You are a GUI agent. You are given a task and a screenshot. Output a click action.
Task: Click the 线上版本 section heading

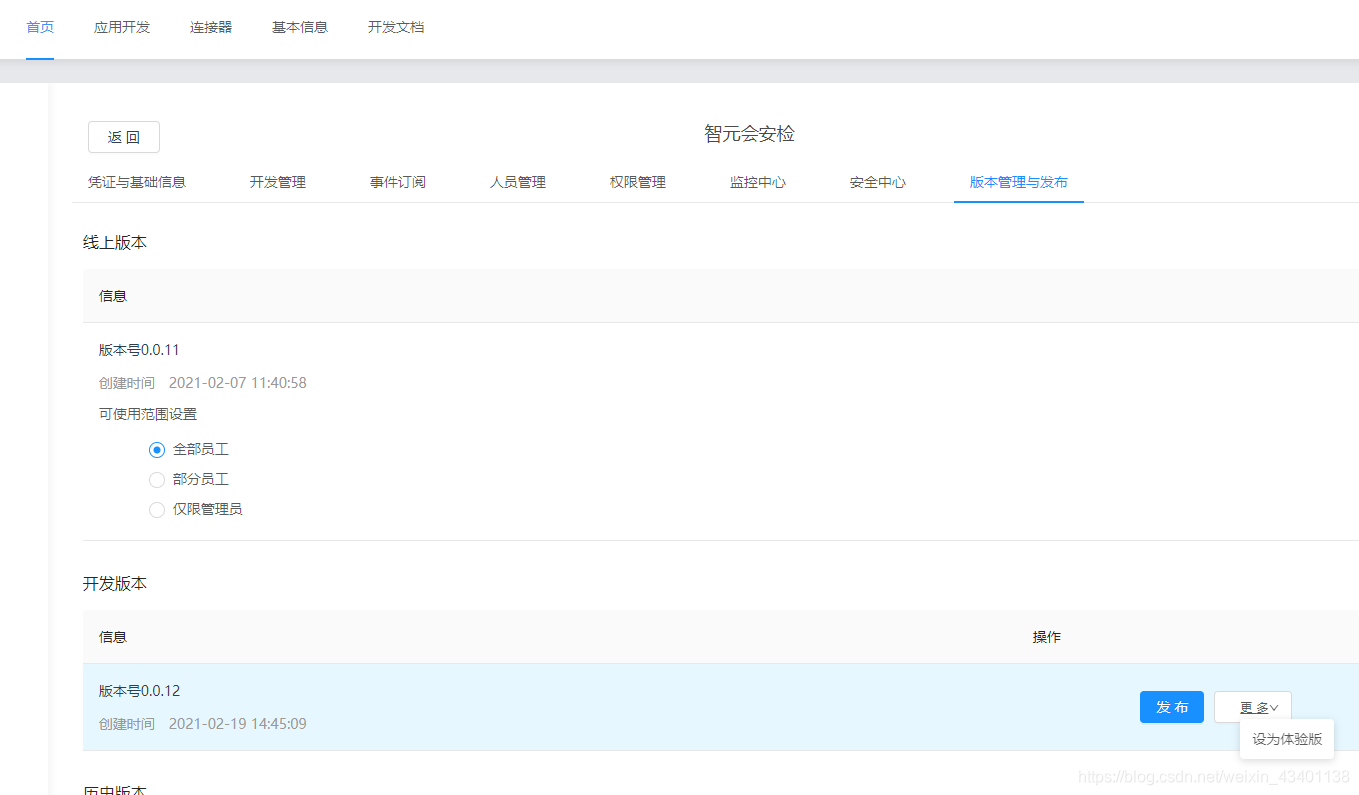[115, 242]
